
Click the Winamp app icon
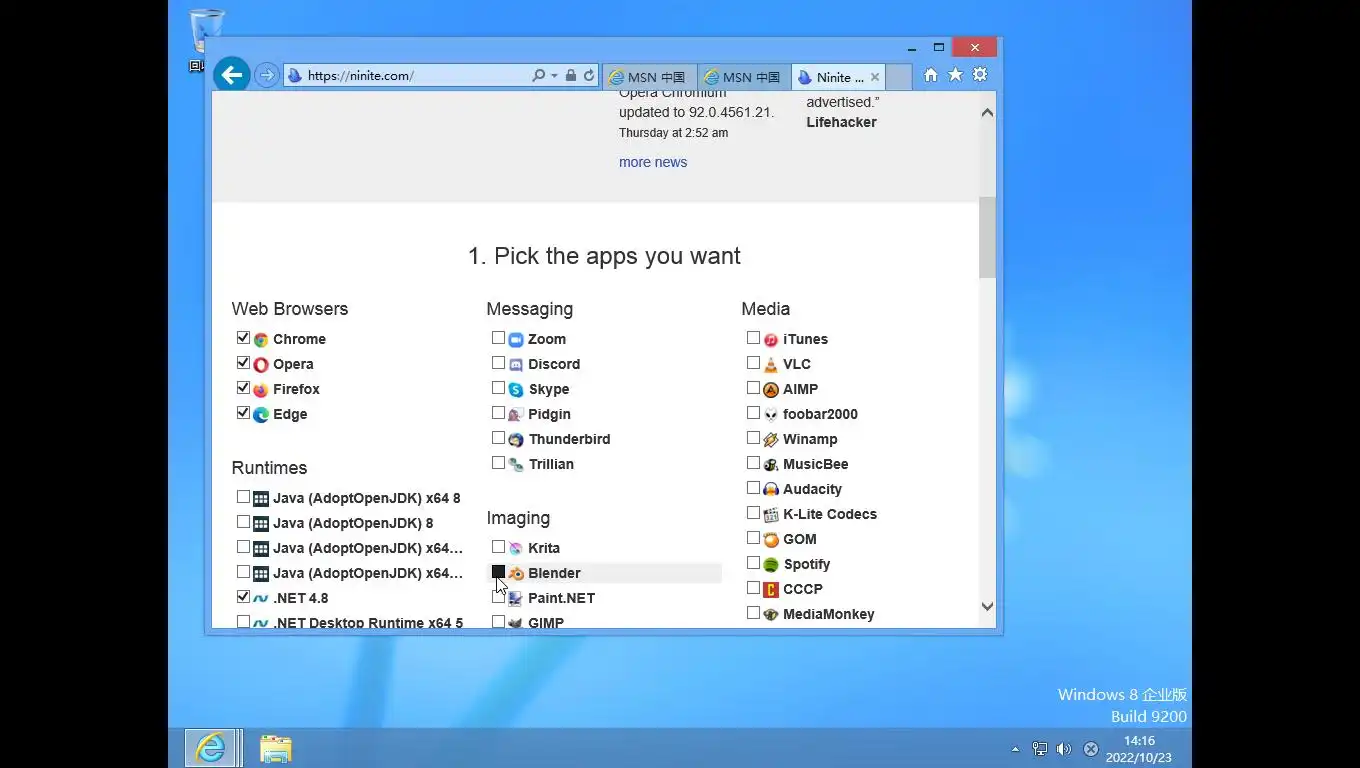pos(771,440)
